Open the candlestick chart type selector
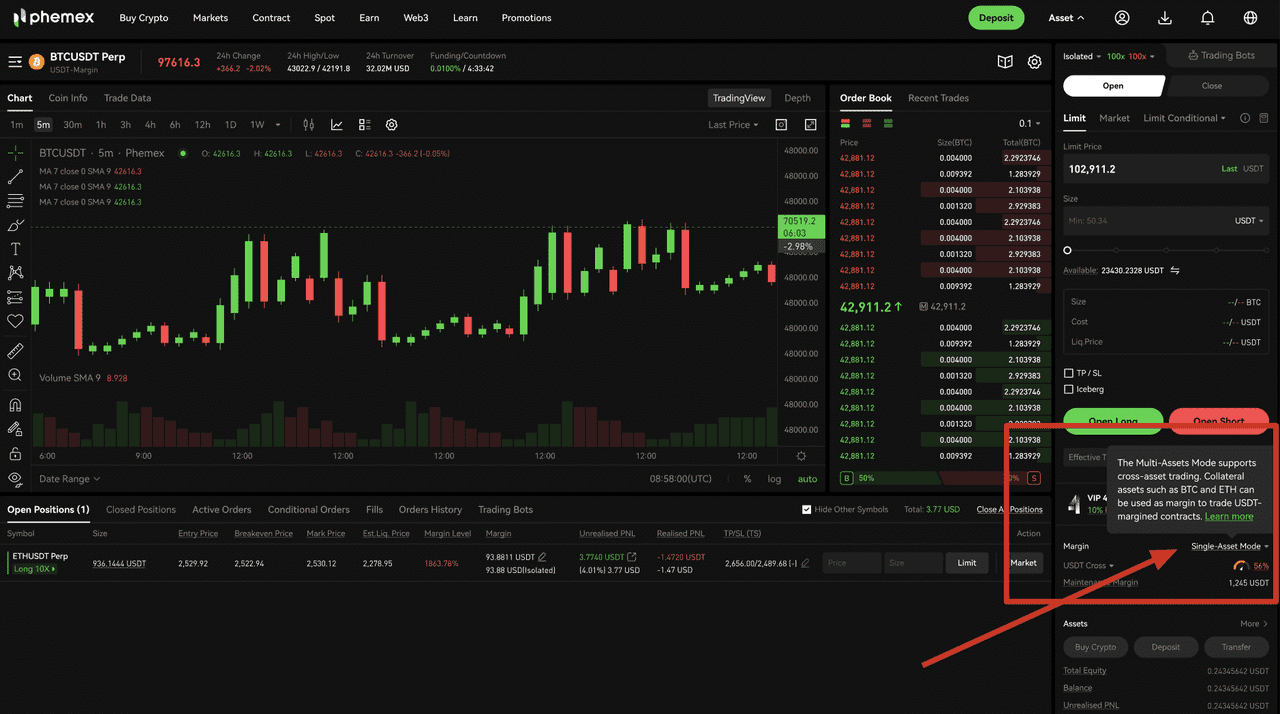Screen dimensions: 1280x714 309,125
